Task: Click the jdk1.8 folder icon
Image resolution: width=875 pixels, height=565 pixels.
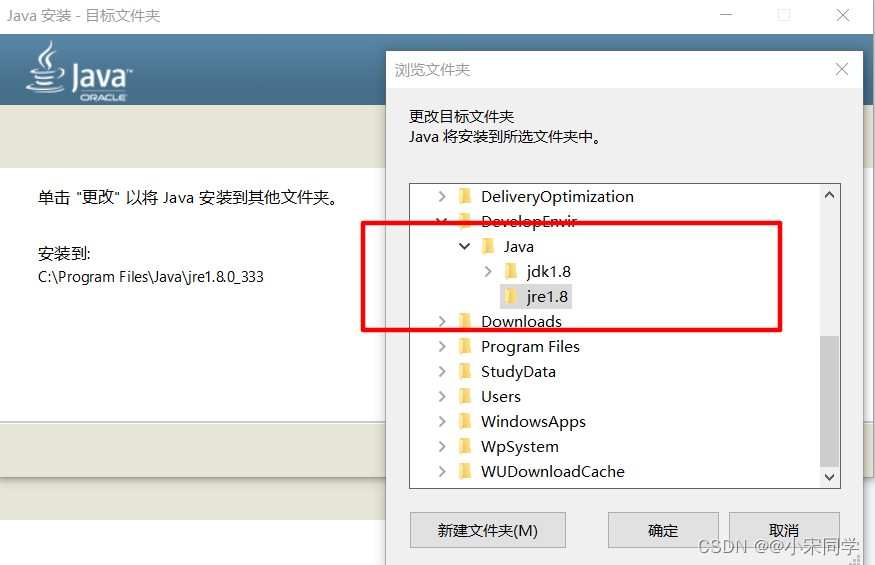Action: [x=511, y=271]
